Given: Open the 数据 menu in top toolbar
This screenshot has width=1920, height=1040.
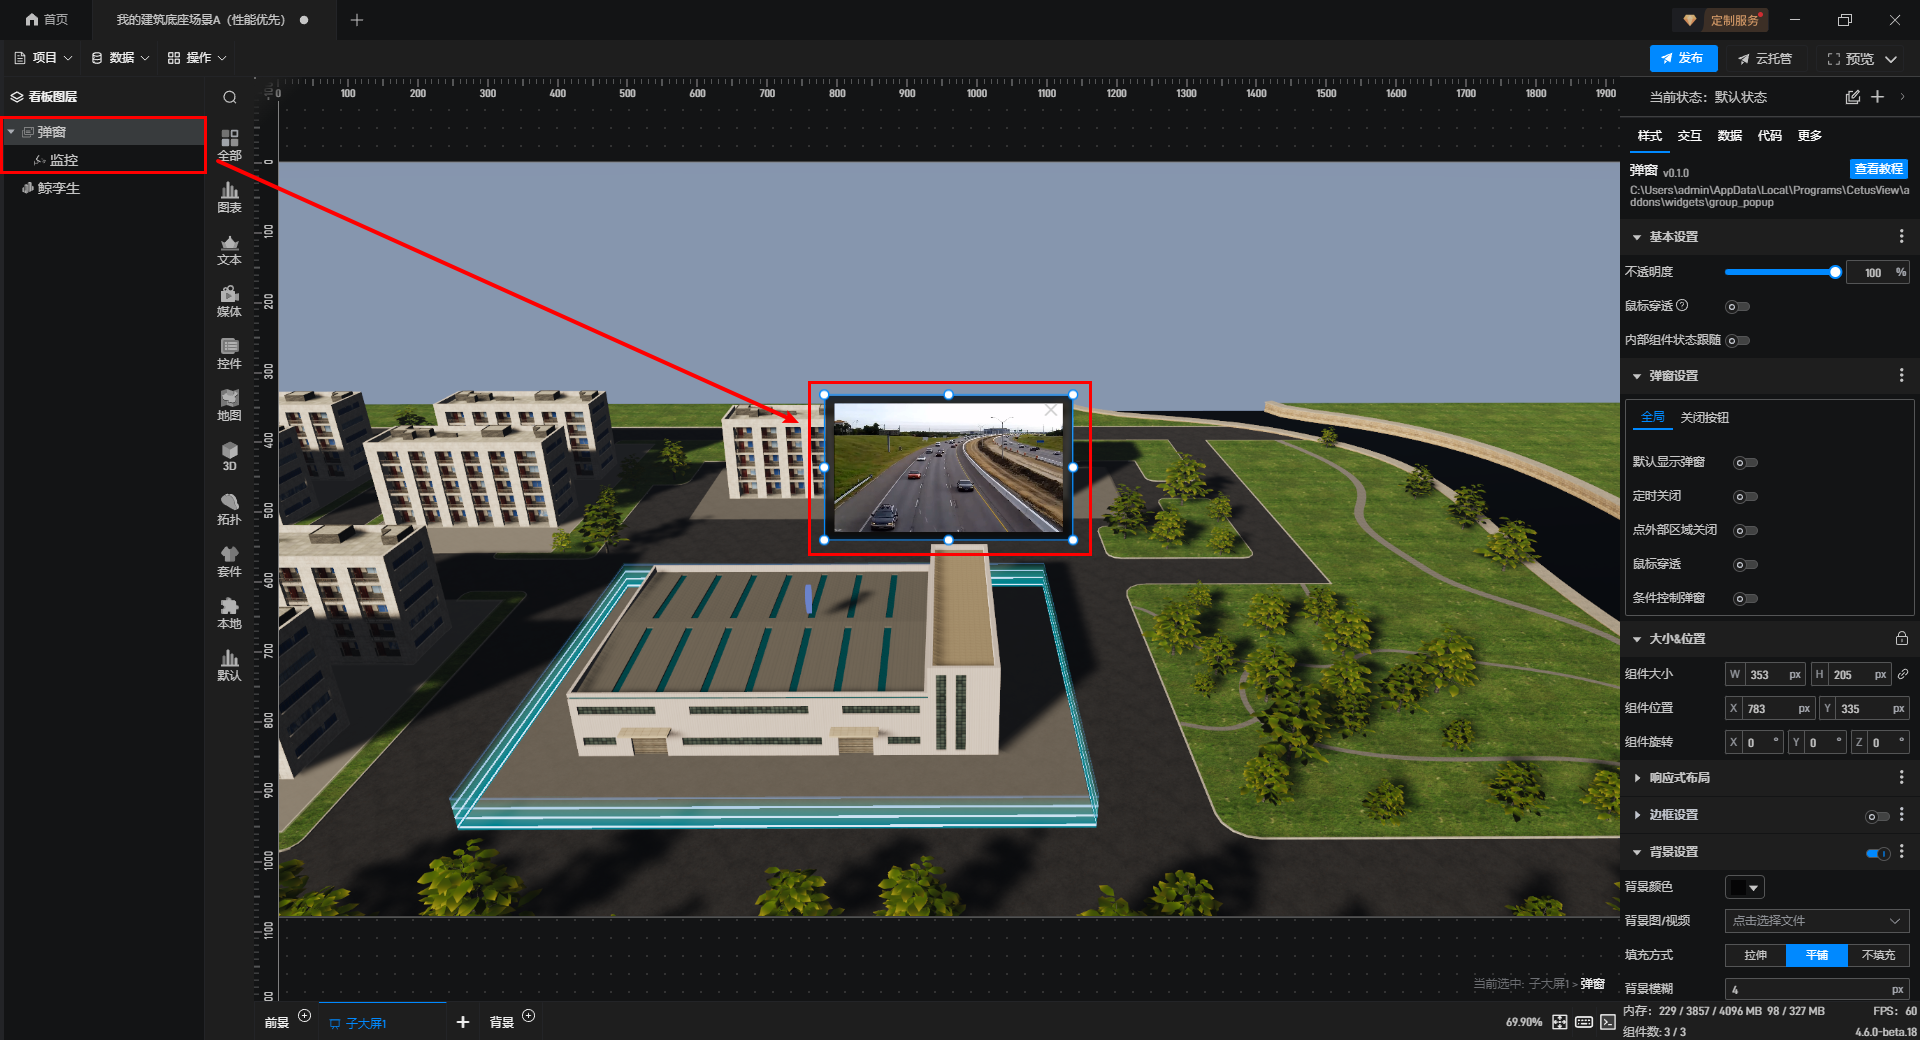Looking at the screenshot, I should 120,58.
